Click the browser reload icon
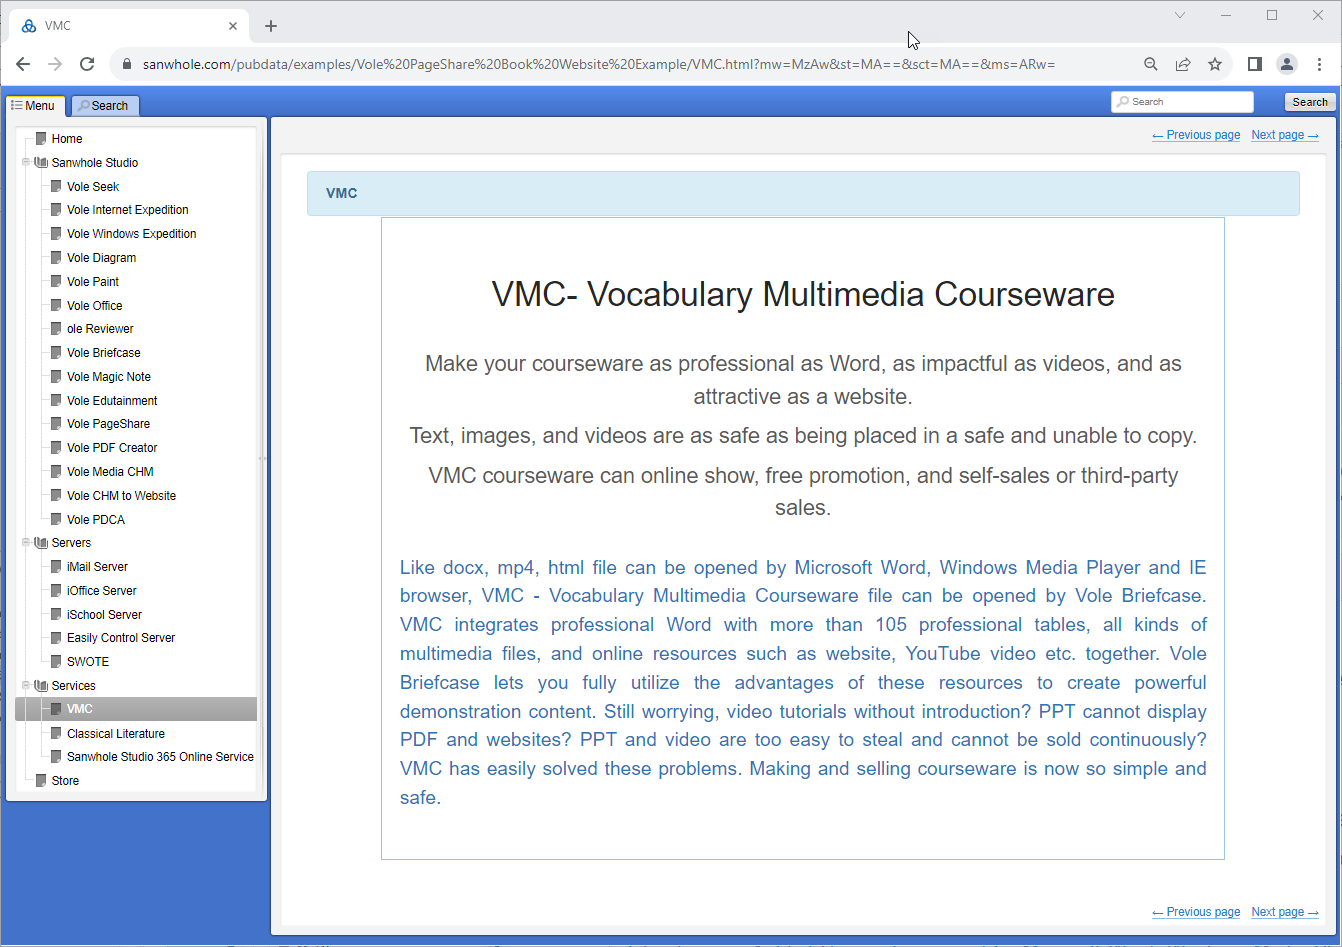This screenshot has width=1342, height=947. pyautogui.click(x=87, y=64)
